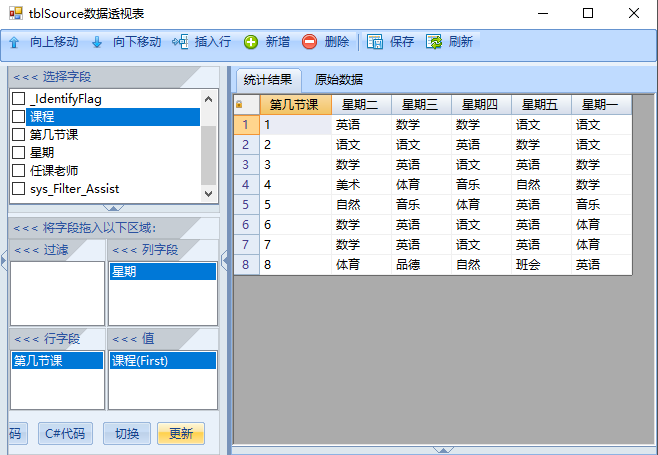Click the 插入行 toolbar label
Screen dimensions: 658x455
click(x=213, y=42)
